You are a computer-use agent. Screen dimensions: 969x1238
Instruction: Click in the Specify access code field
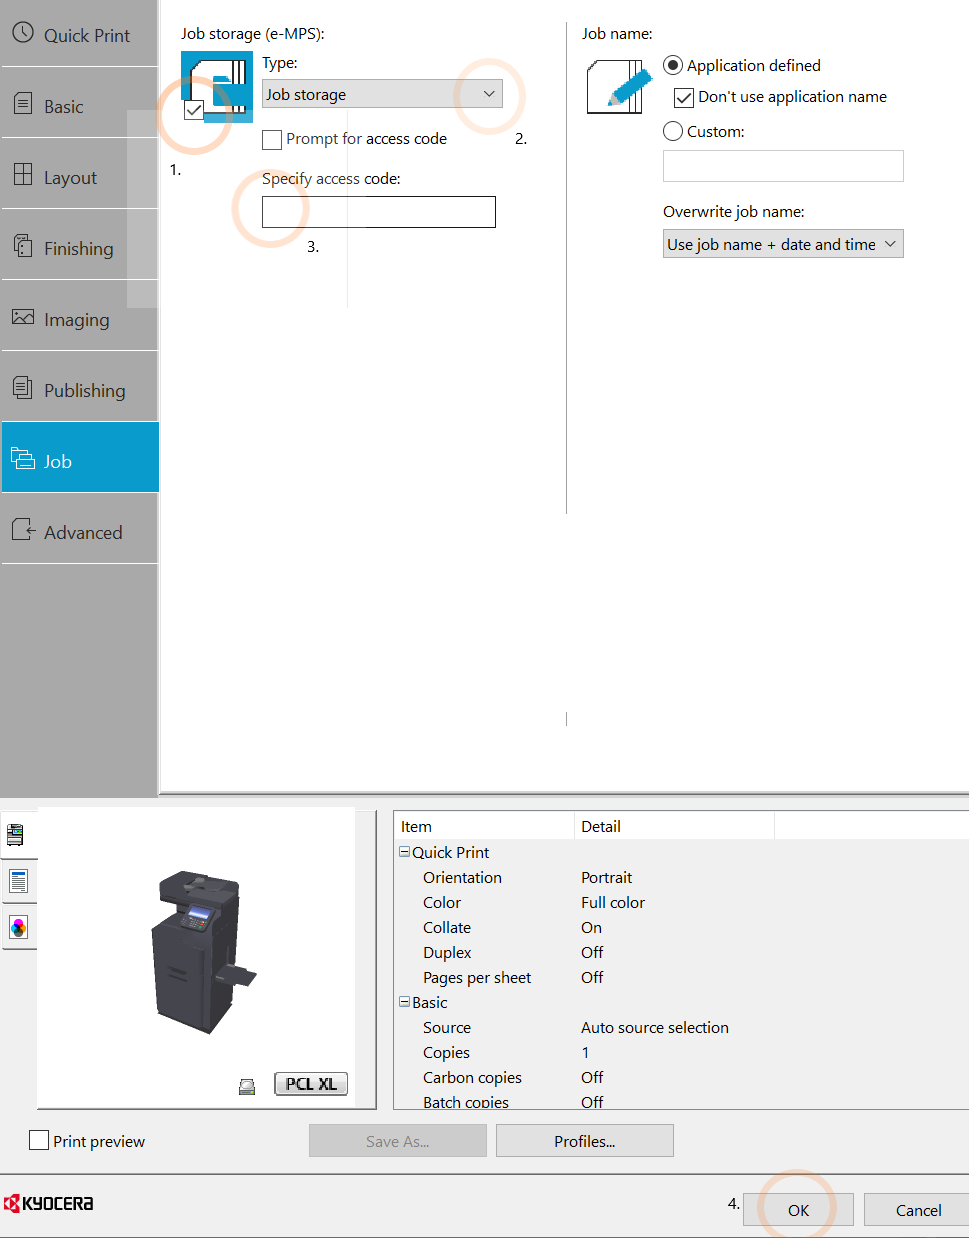(x=378, y=212)
